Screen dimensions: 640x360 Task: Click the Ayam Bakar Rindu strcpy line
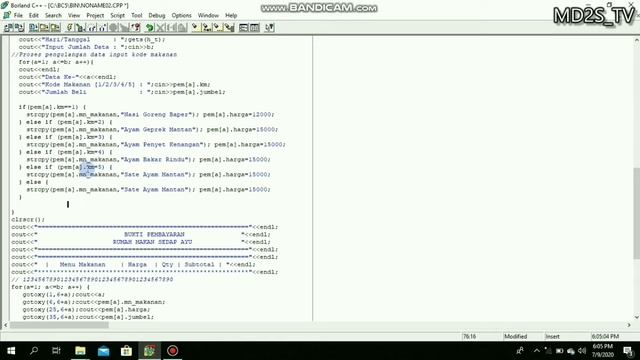click(x=148, y=160)
